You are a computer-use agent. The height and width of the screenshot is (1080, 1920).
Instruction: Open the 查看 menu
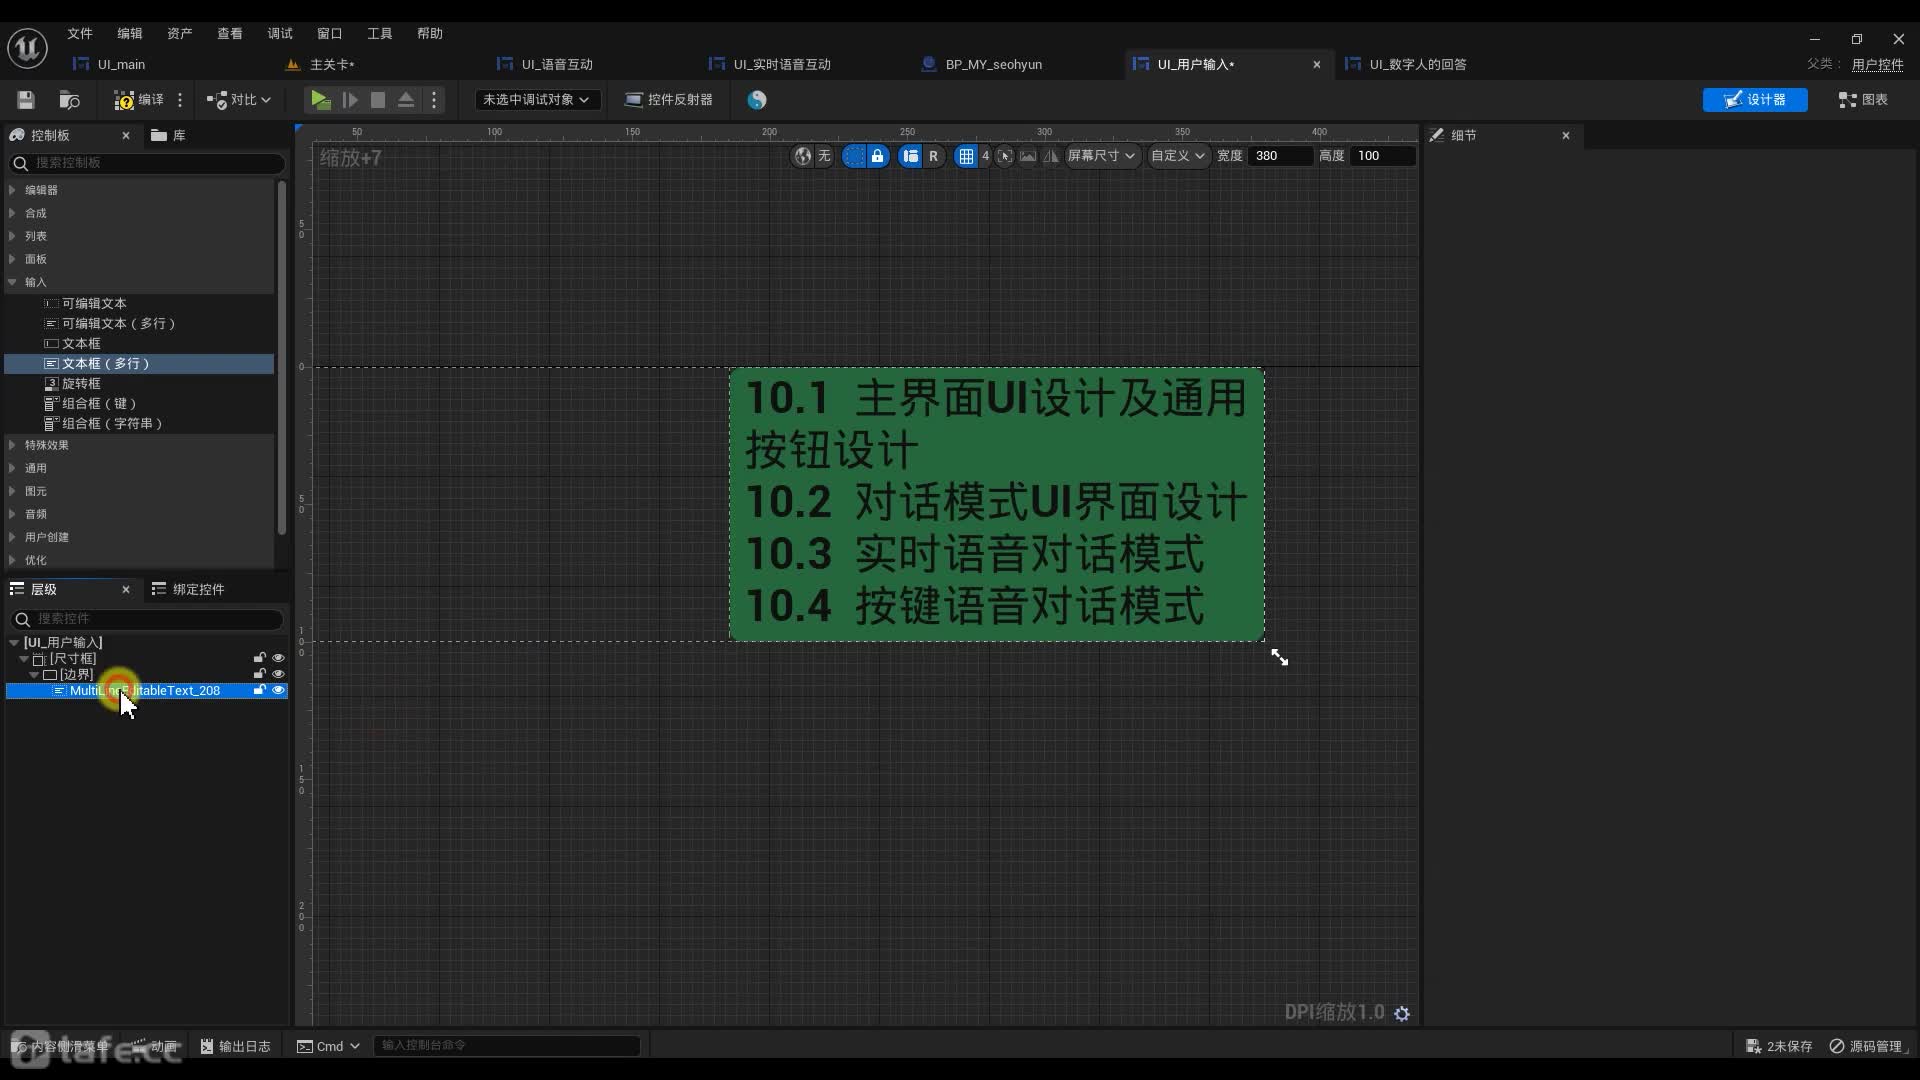230,33
